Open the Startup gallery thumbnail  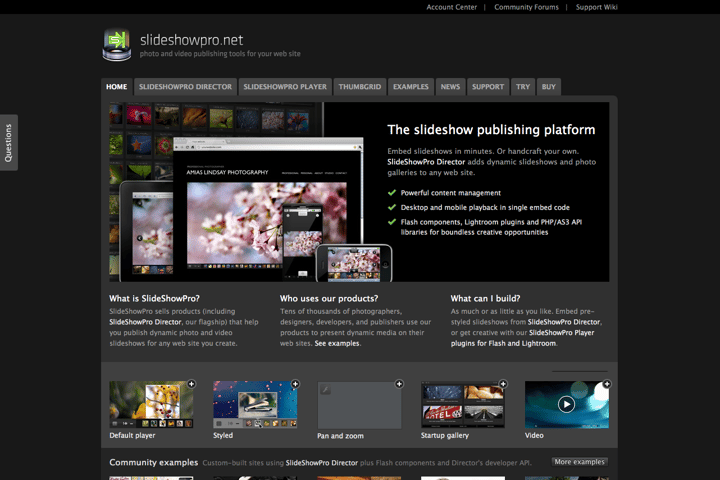463,405
